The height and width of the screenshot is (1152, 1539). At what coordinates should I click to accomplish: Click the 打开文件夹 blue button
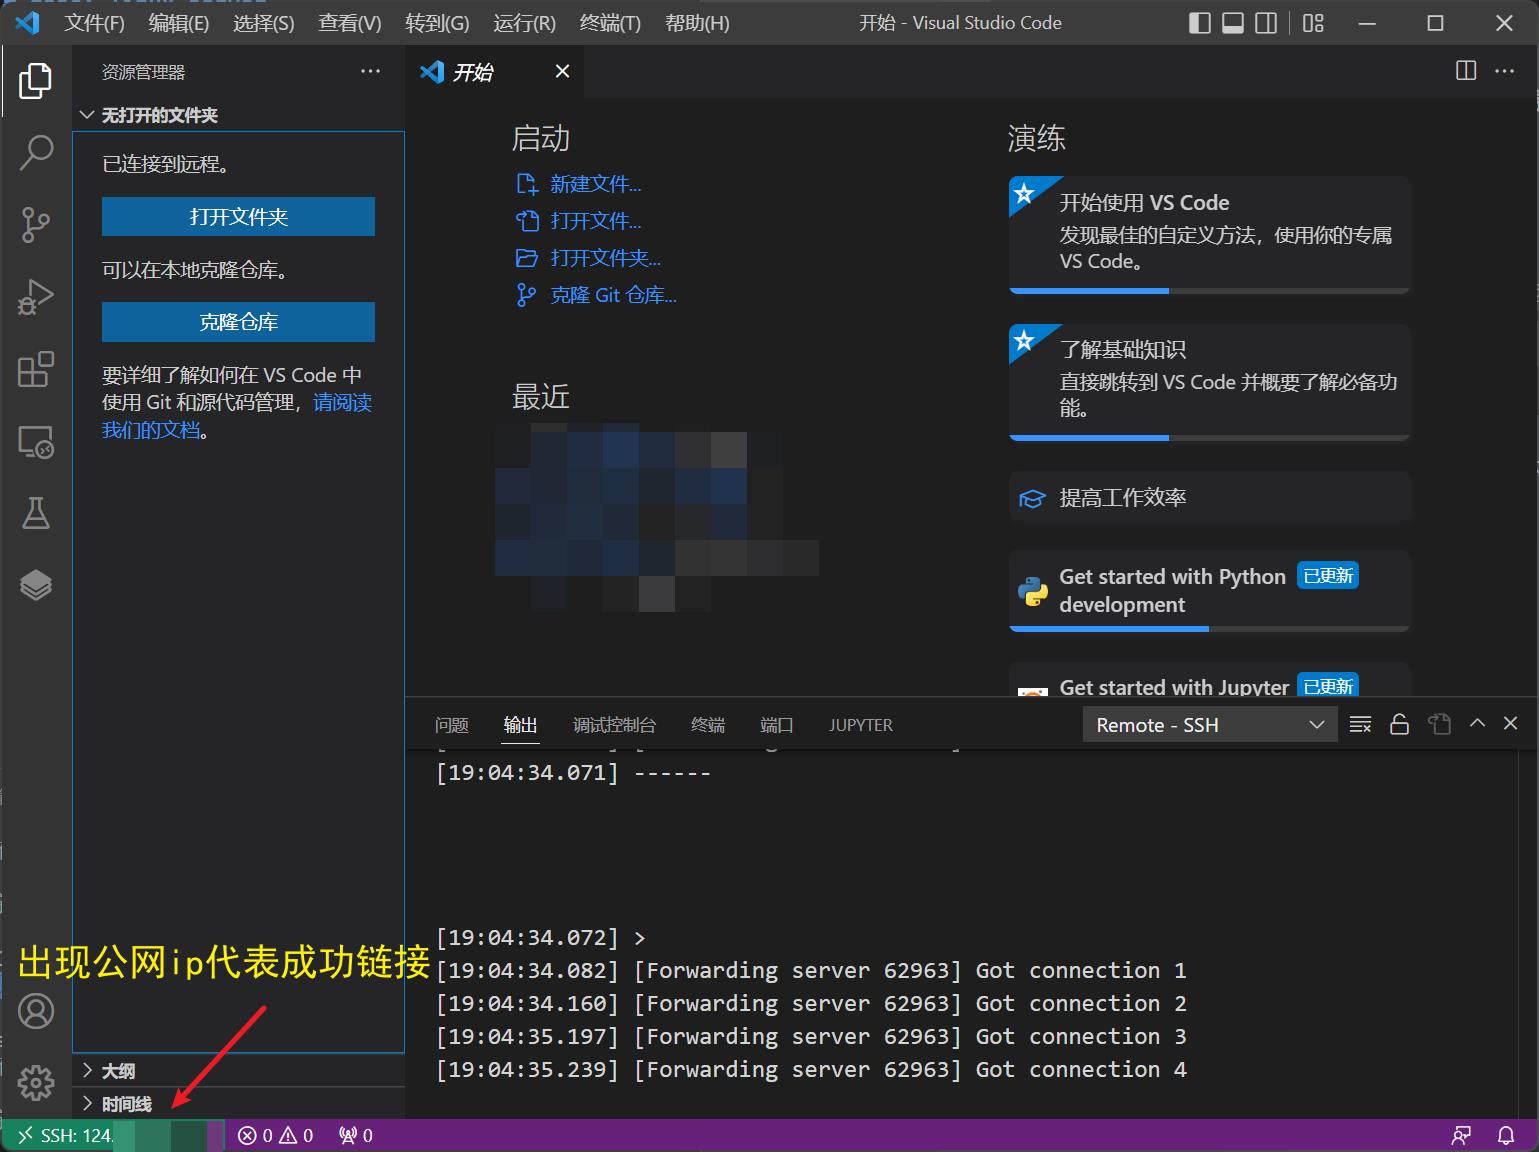(x=238, y=217)
